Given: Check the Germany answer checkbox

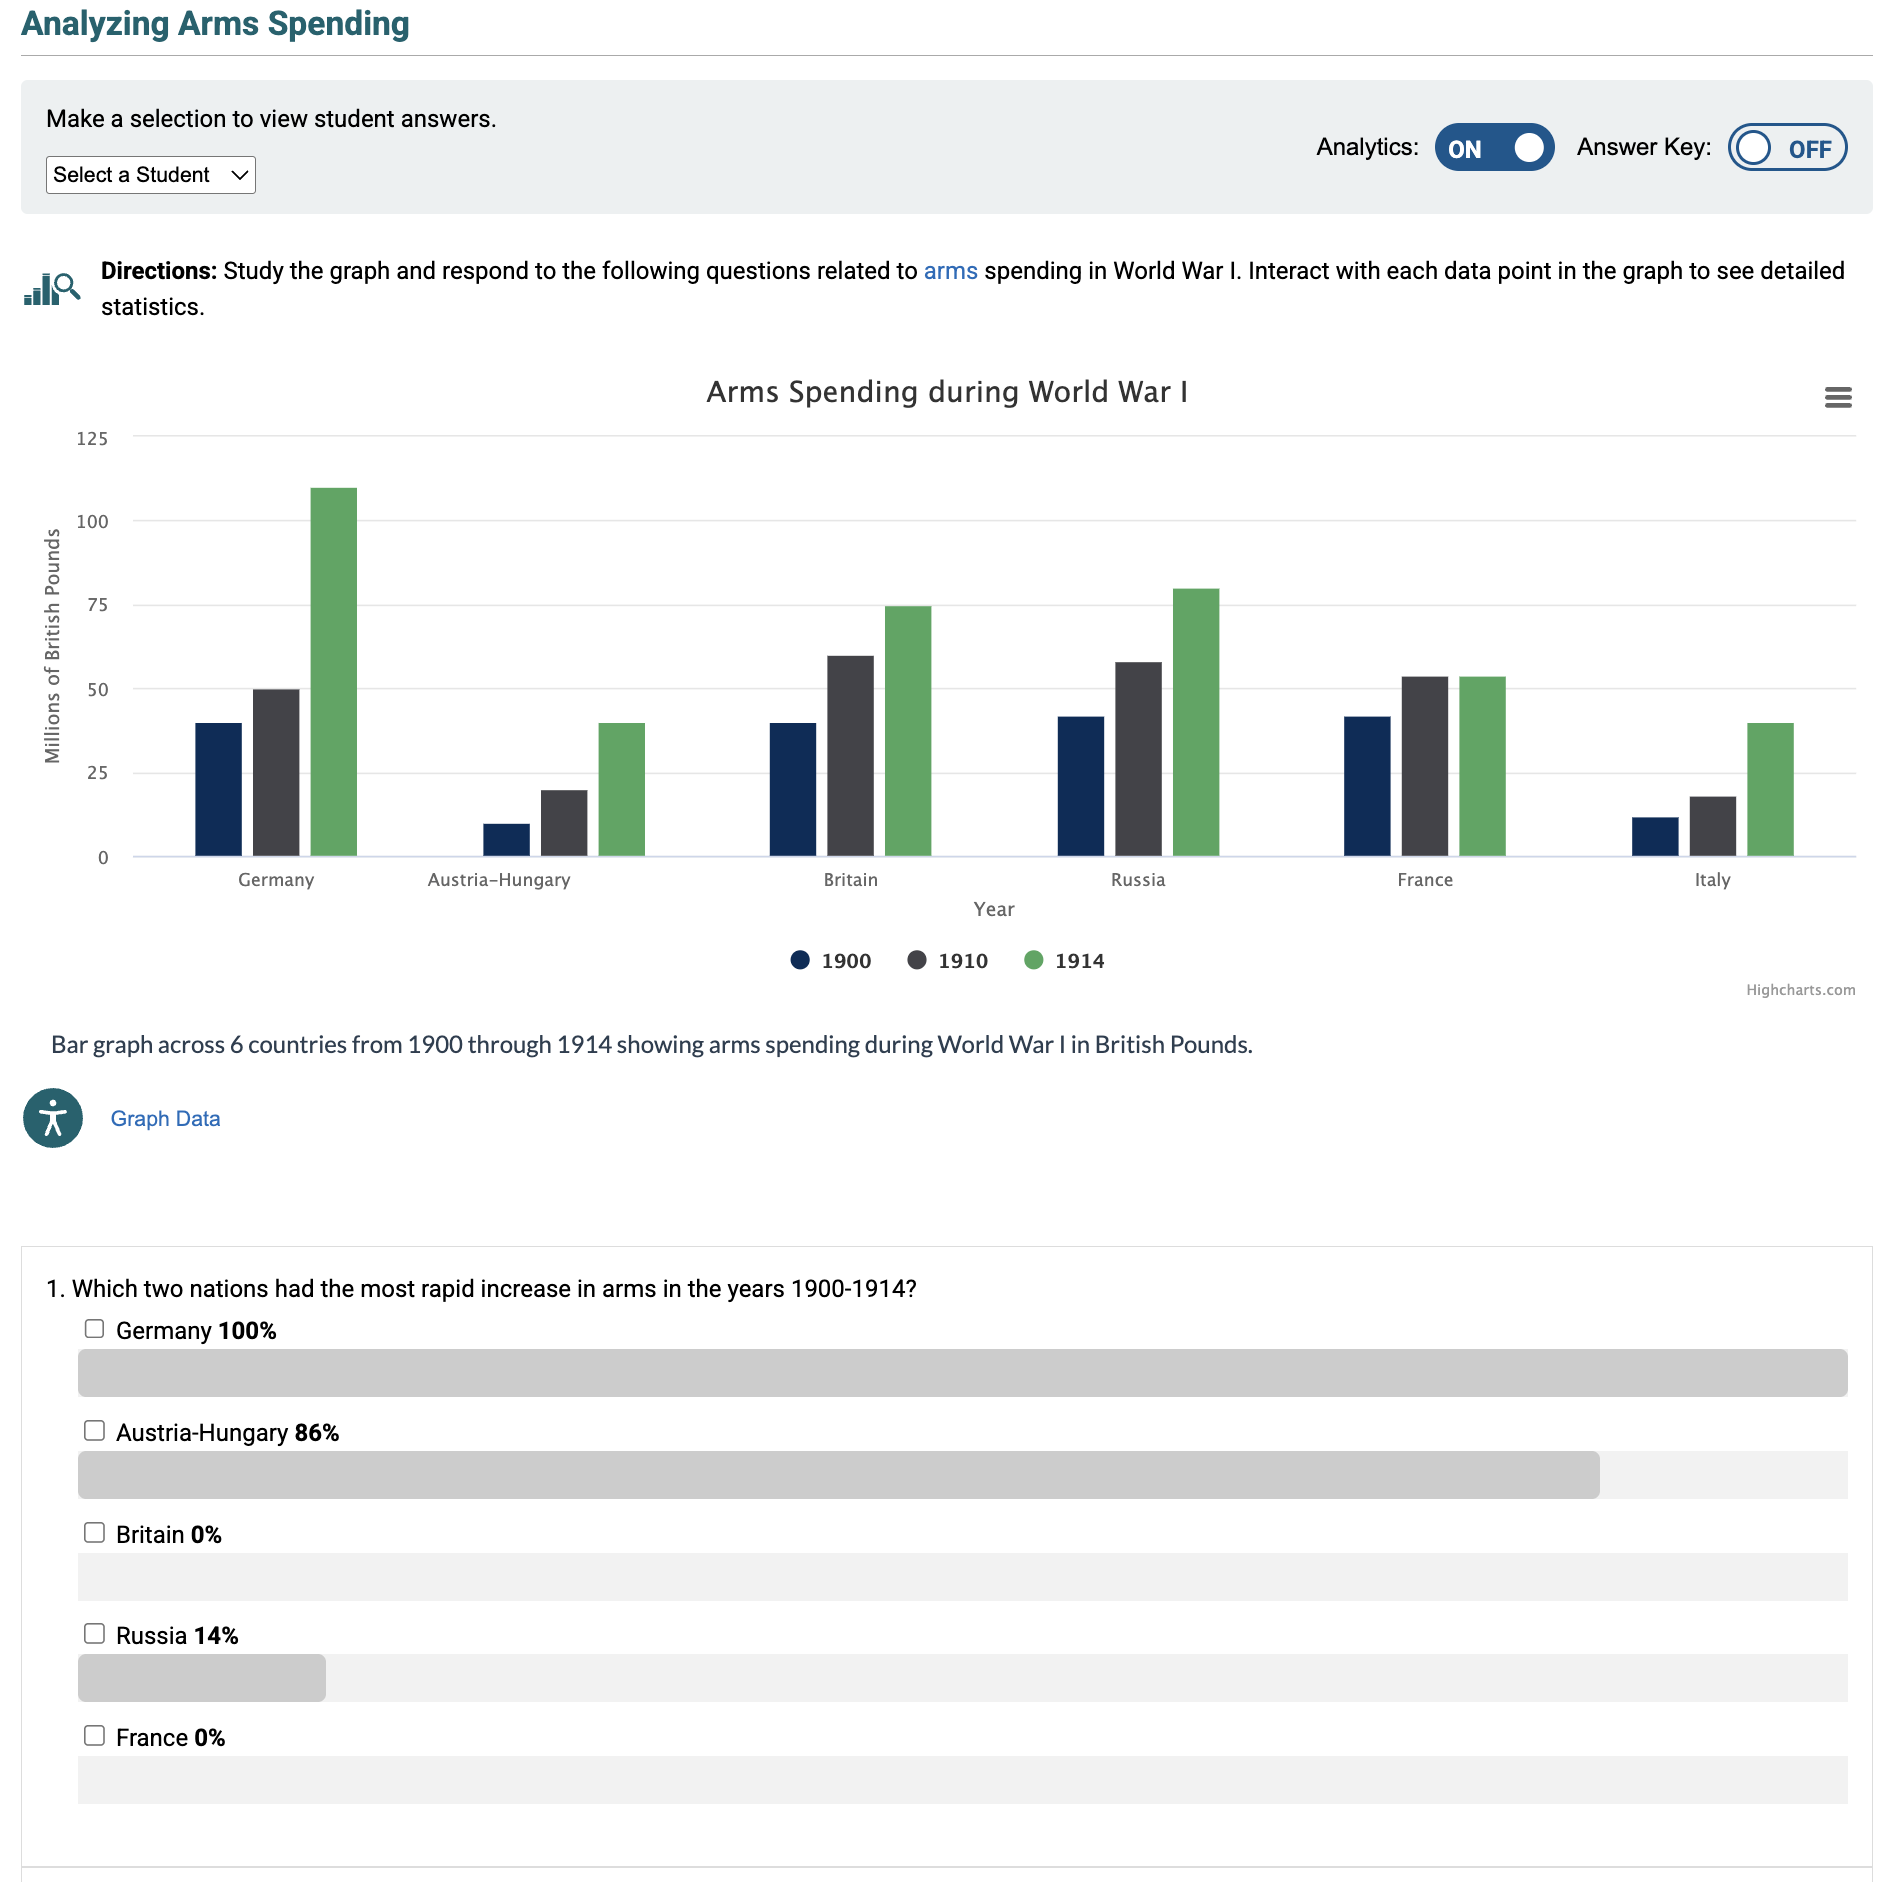Looking at the screenshot, I should tap(95, 1328).
